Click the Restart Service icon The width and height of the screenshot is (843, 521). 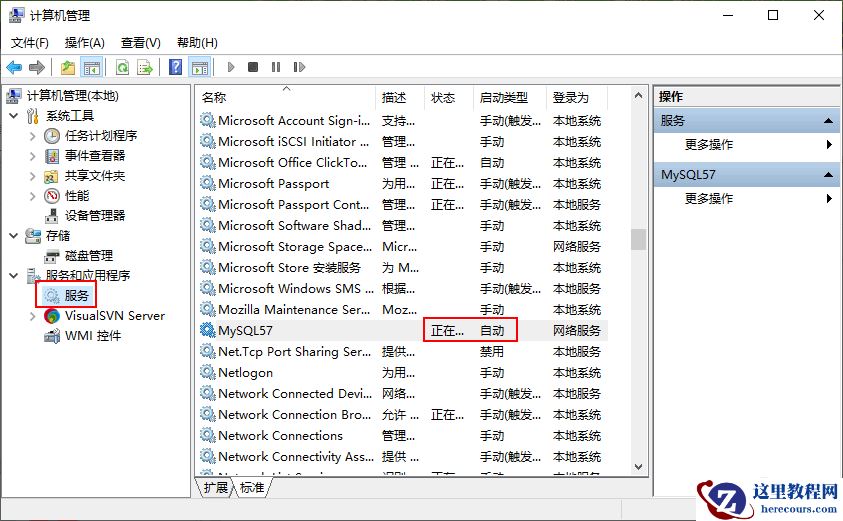(299, 67)
